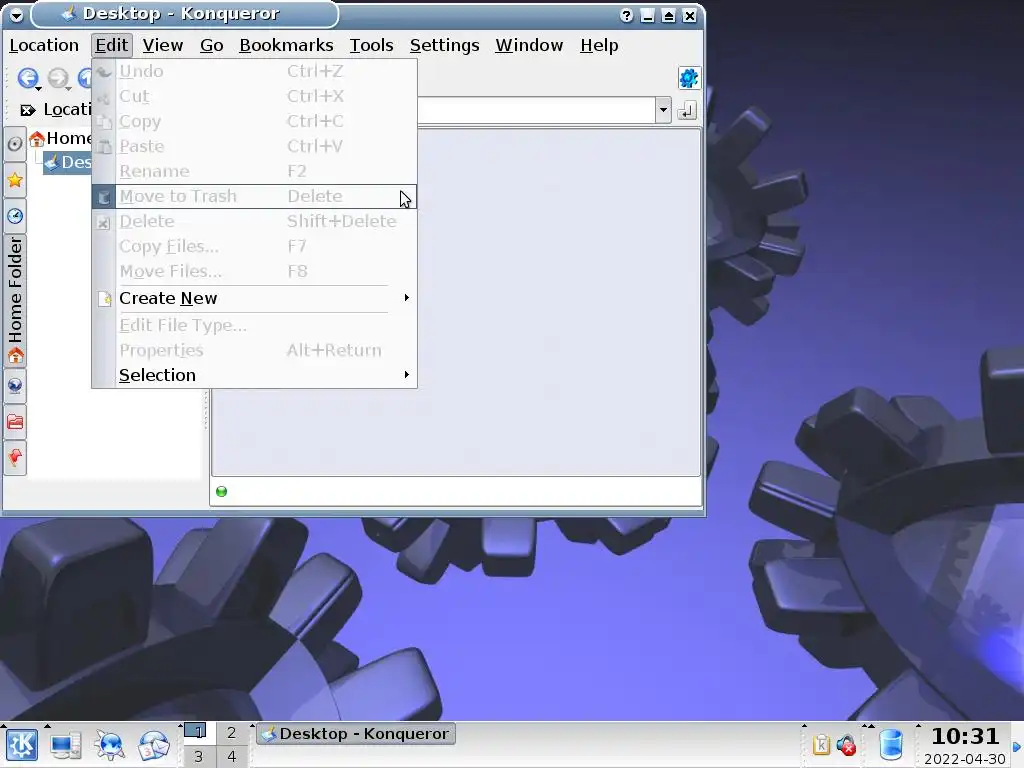
Task: Click Klipper clipboard tray icon
Action: pyautogui.click(x=821, y=744)
